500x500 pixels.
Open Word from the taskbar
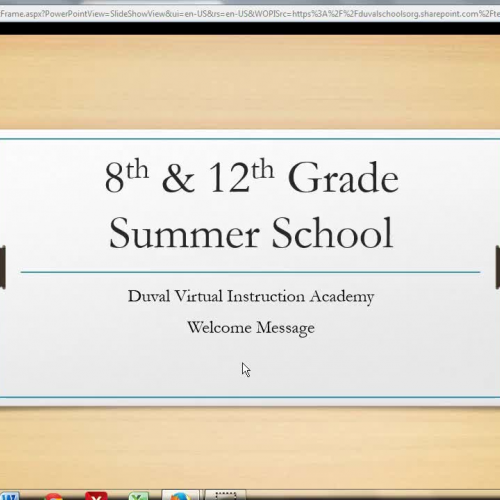click(x=10, y=496)
